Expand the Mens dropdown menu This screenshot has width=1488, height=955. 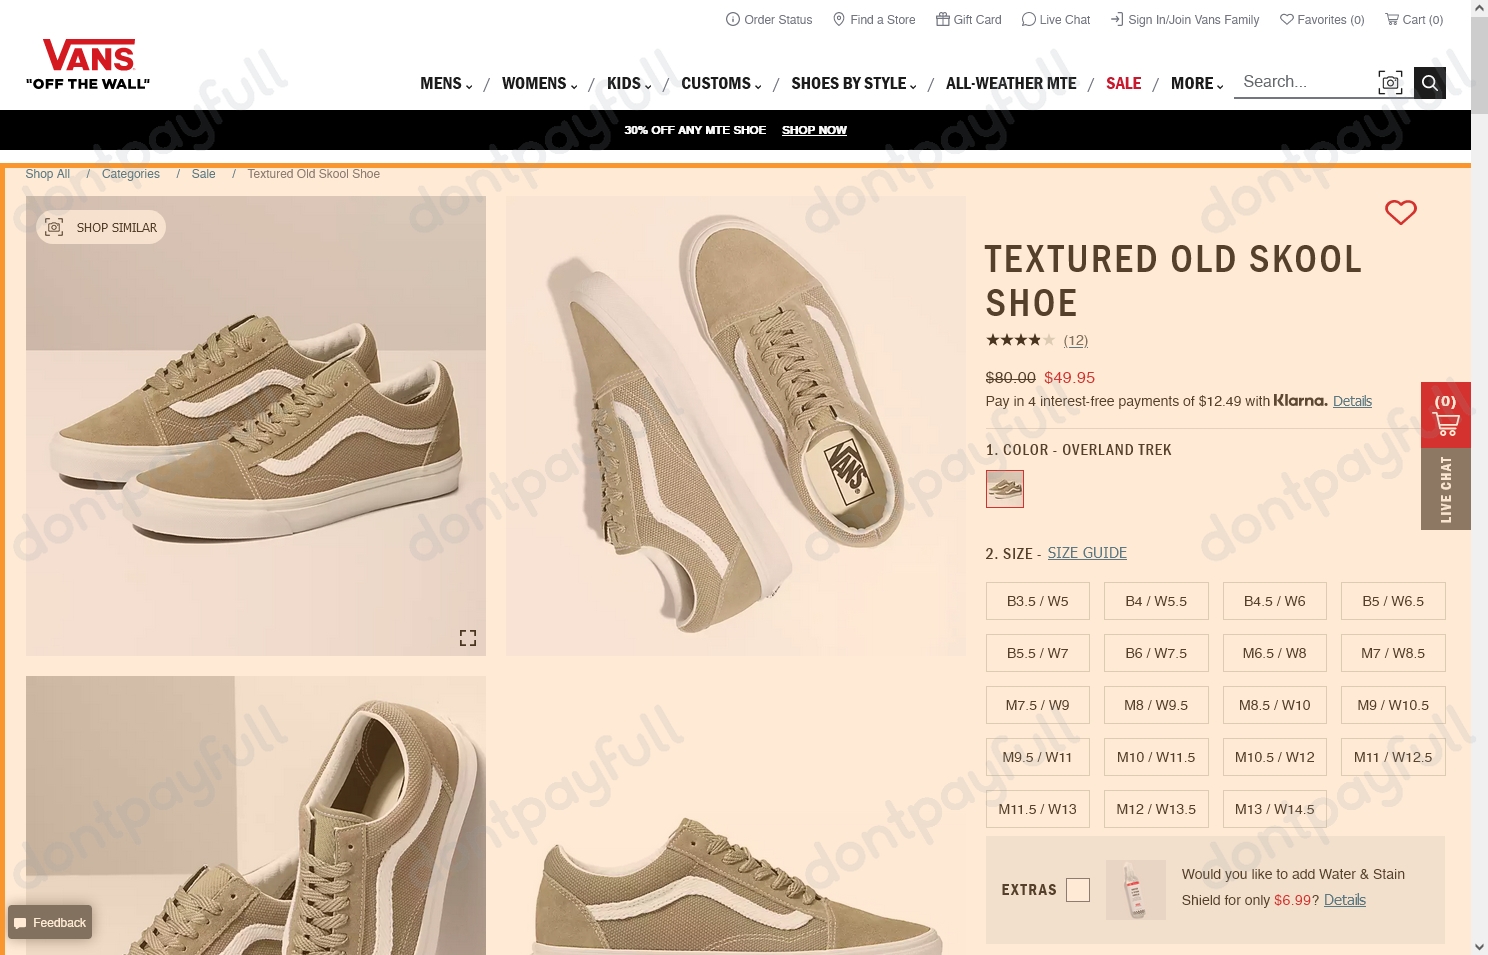click(x=446, y=84)
